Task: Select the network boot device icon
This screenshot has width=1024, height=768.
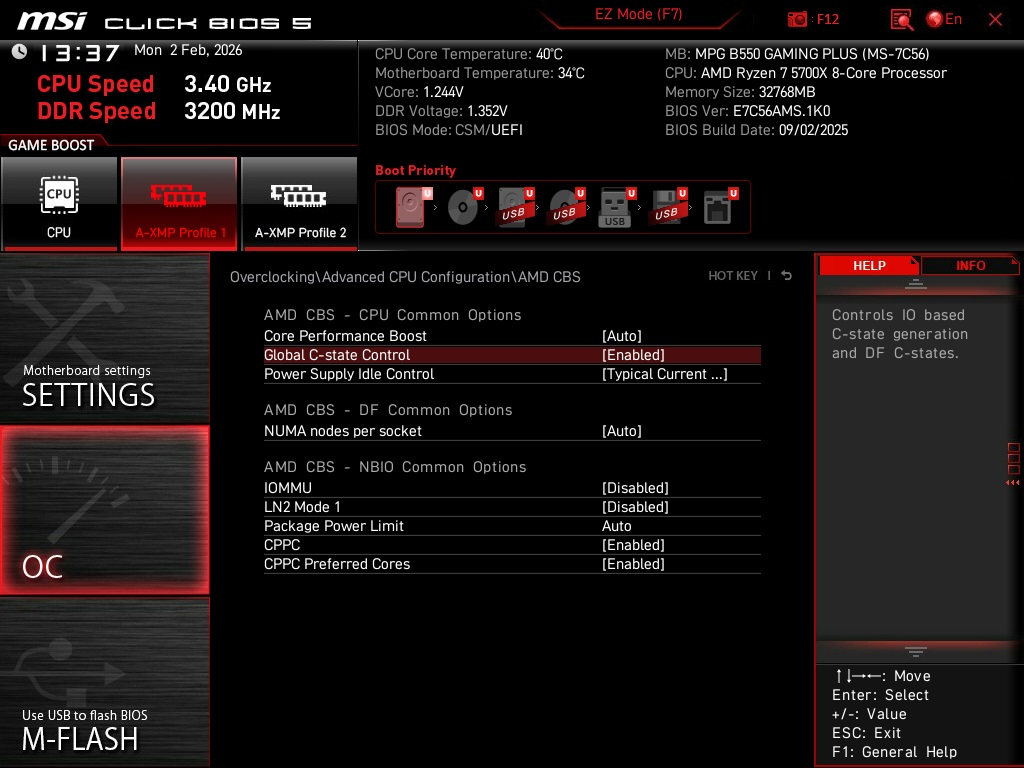Action: [718, 207]
